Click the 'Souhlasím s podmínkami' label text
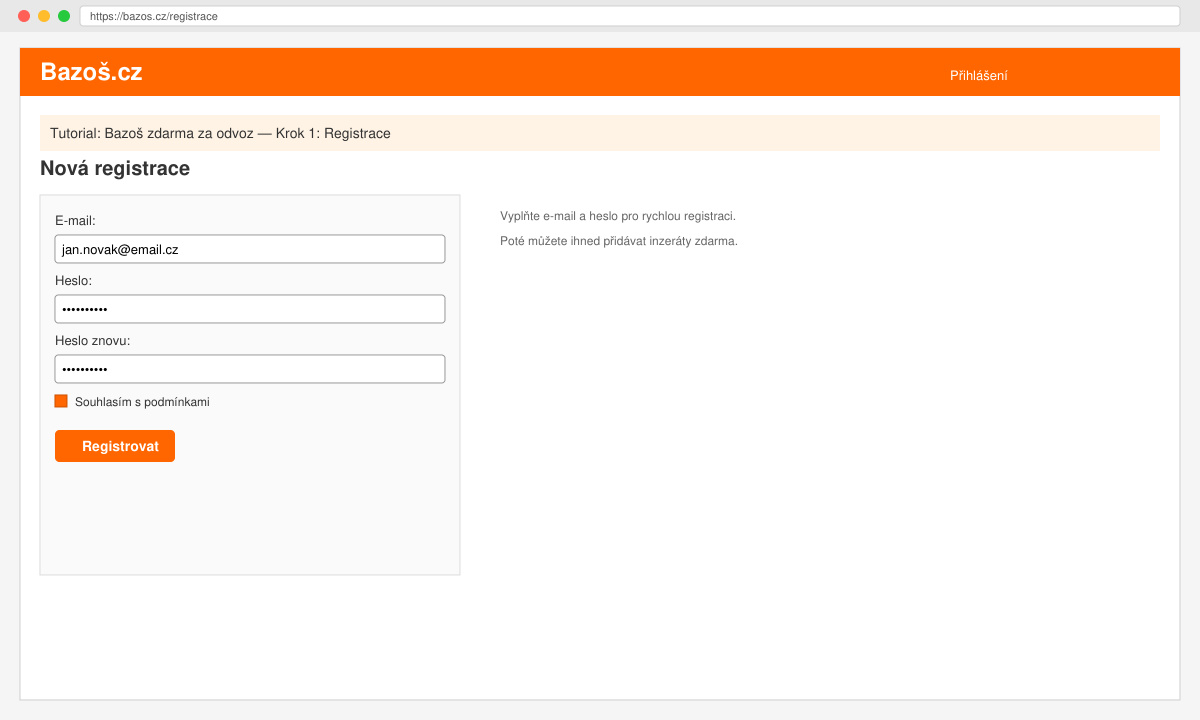Image resolution: width=1200 pixels, height=720 pixels. [x=142, y=402]
